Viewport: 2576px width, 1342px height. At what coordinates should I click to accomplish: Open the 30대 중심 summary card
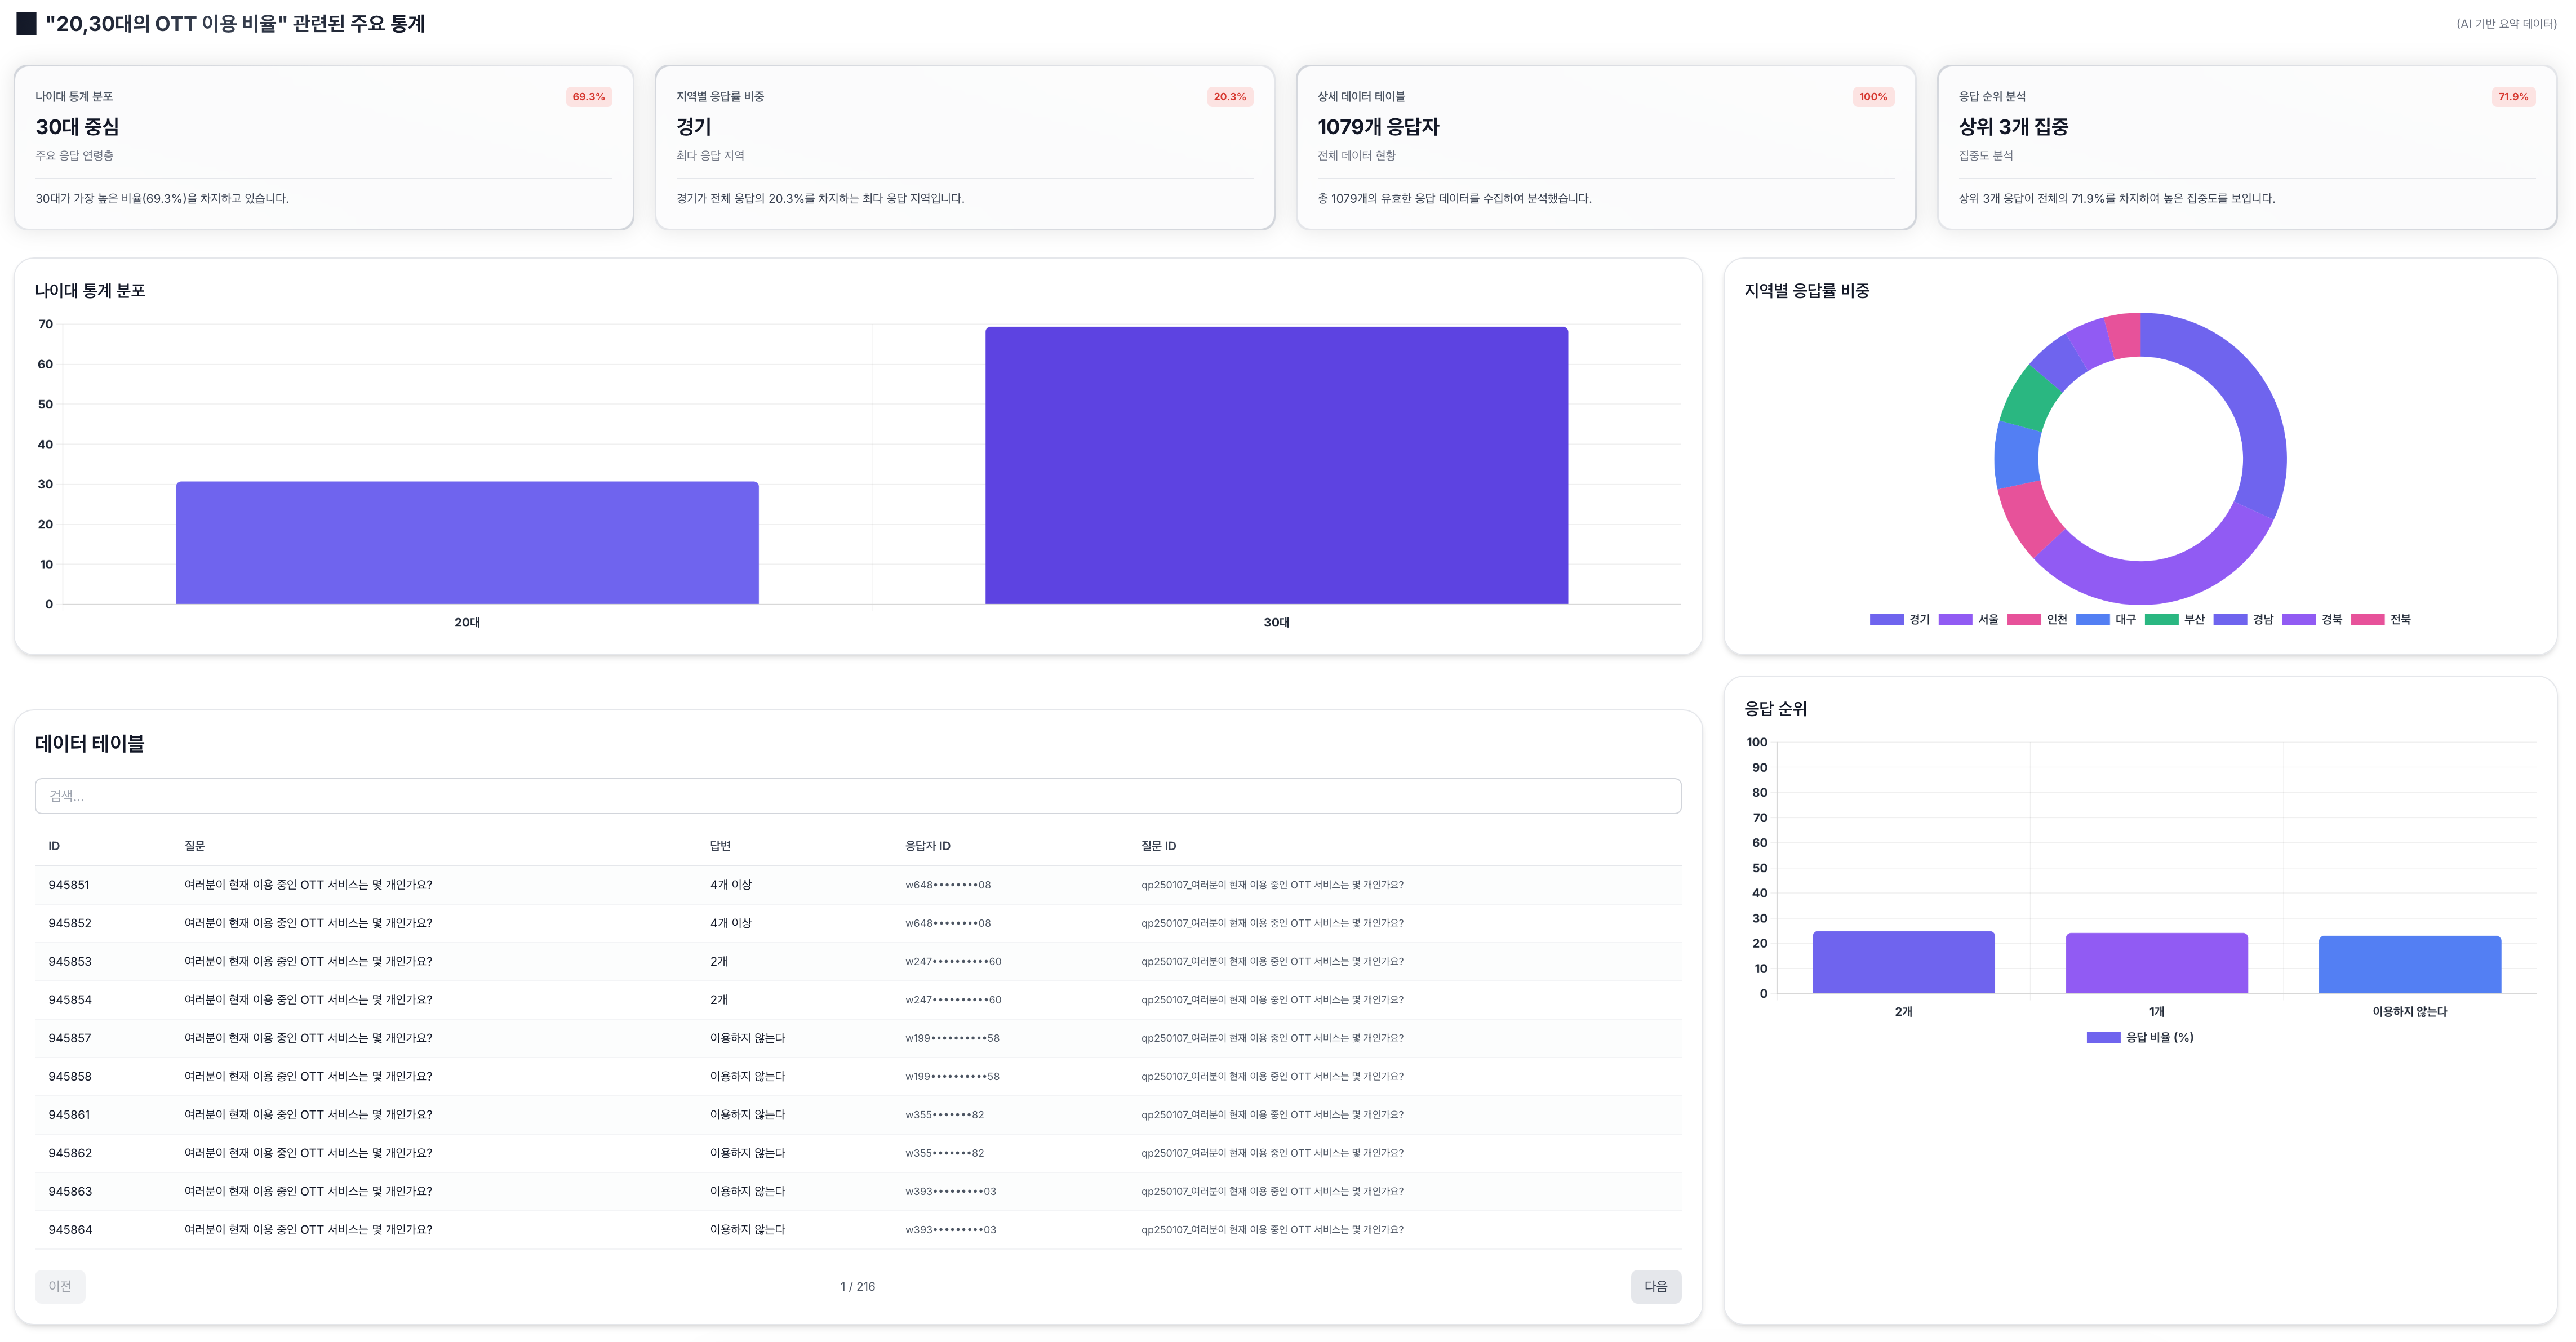tap(324, 148)
